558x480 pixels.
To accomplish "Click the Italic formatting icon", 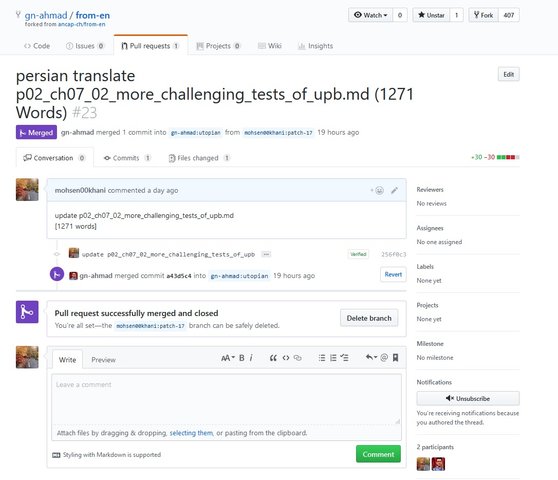I will (x=251, y=358).
